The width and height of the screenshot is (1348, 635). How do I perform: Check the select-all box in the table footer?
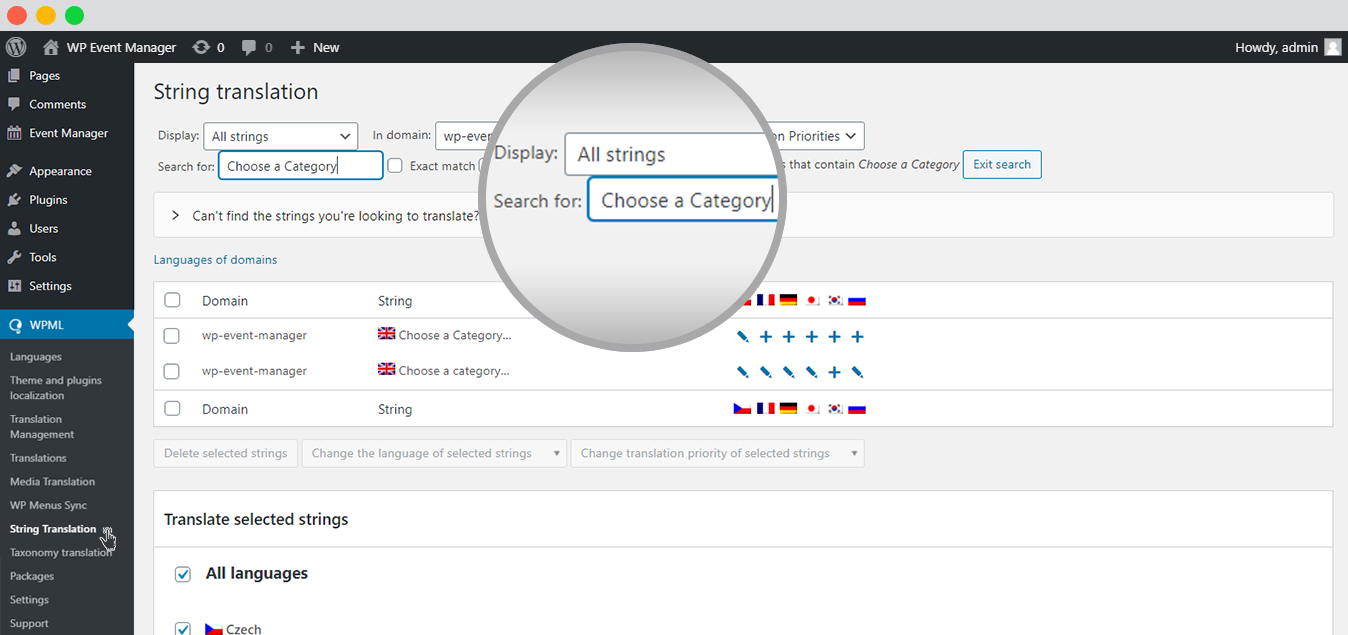click(172, 408)
